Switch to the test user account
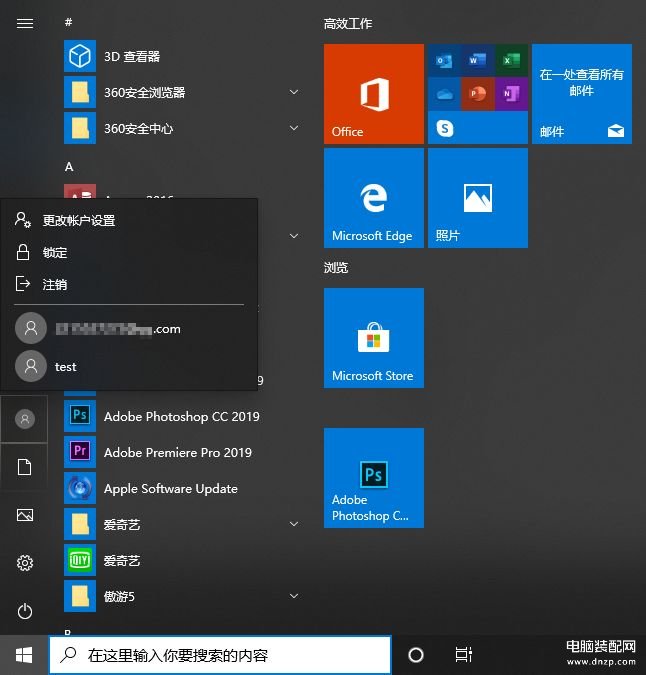Image resolution: width=646 pixels, height=675 pixels. (129, 366)
